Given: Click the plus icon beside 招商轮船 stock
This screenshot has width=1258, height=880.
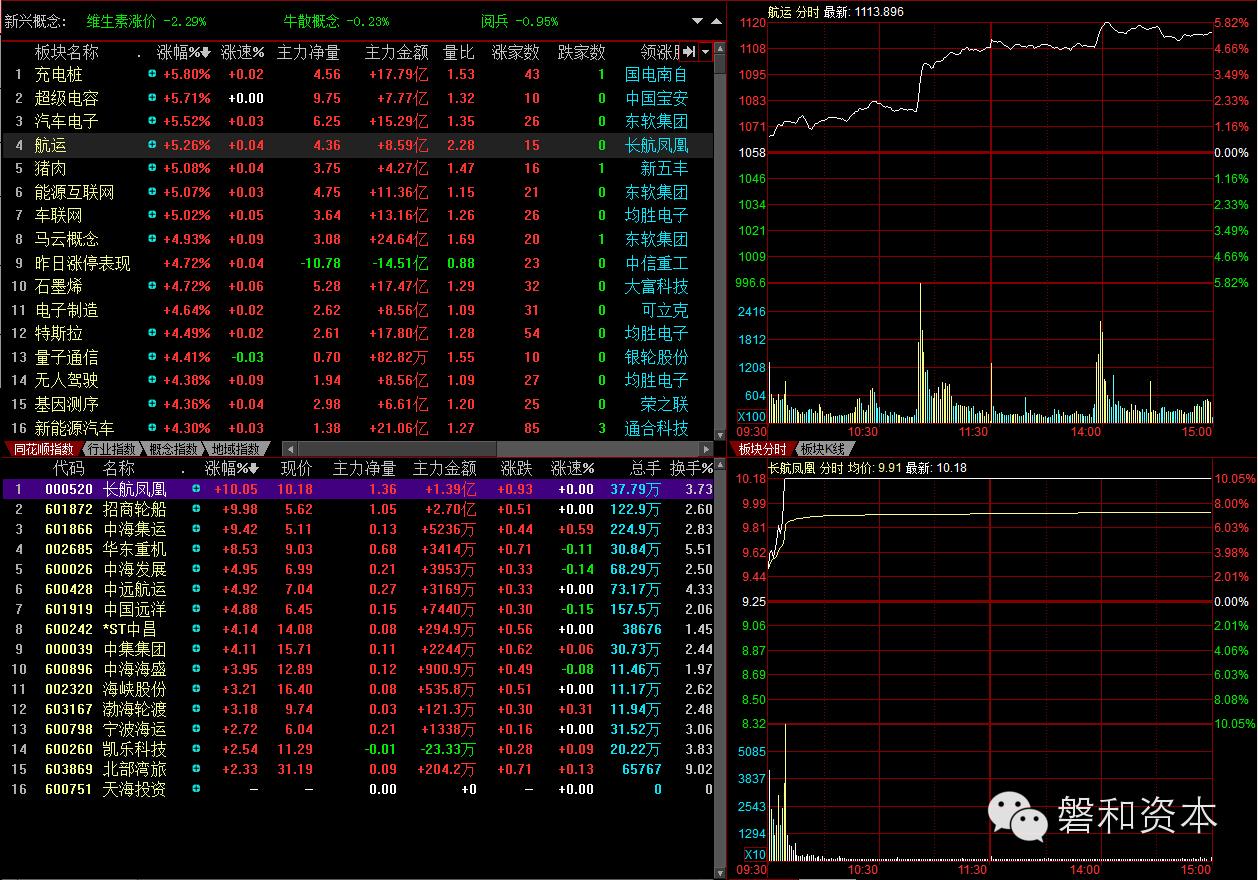Looking at the screenshot, I should [x=196, y=509].
